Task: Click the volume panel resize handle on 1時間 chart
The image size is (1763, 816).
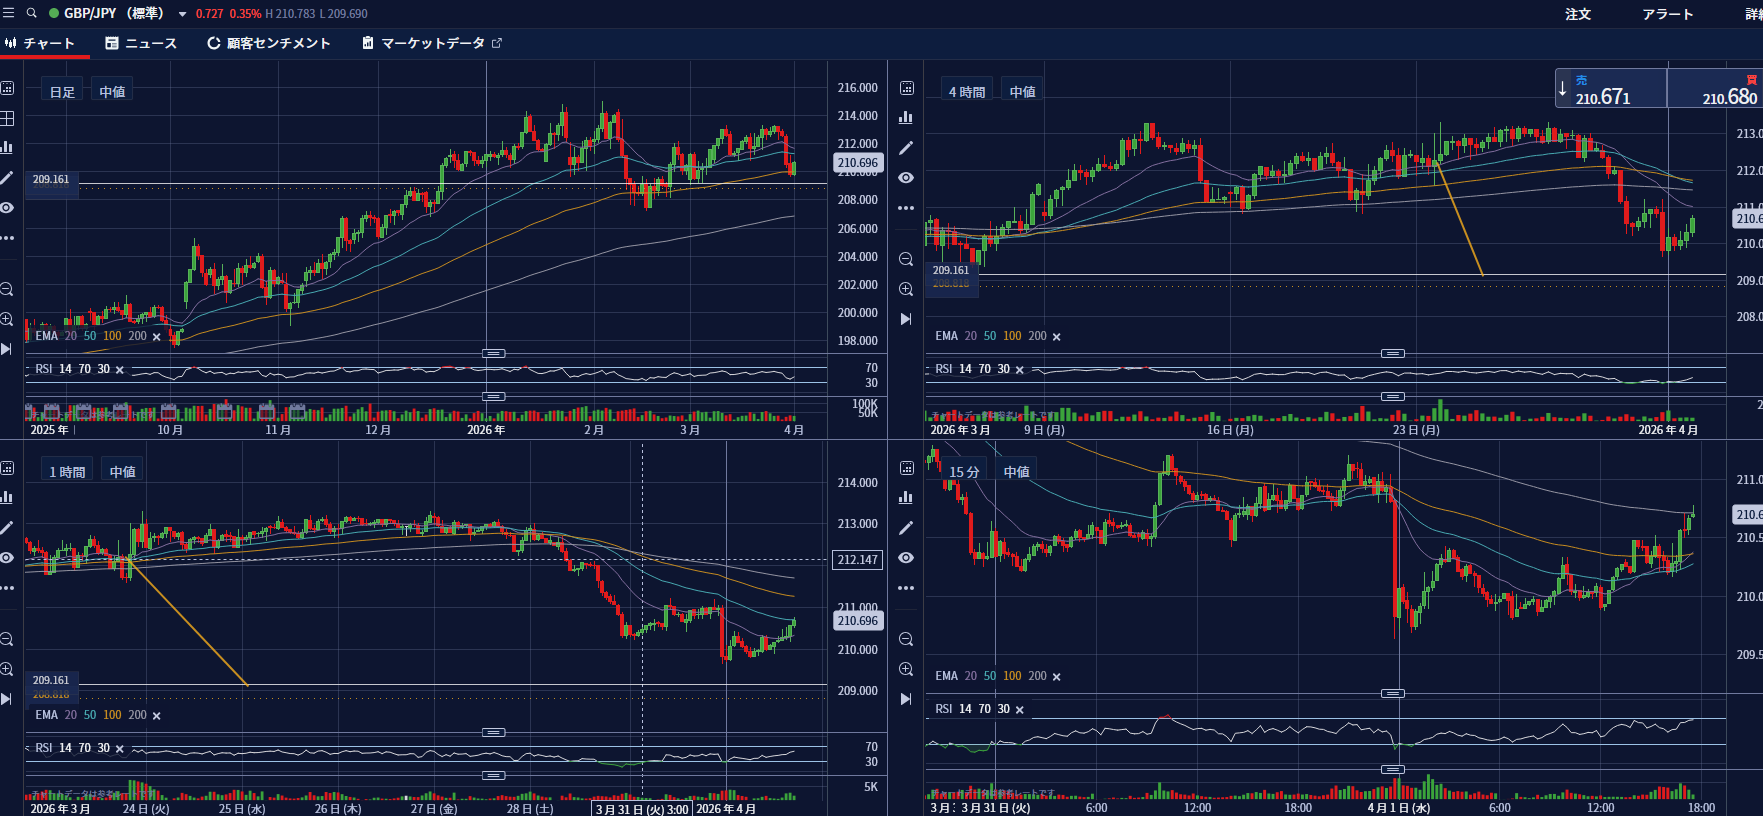Action: coord(494,775)
